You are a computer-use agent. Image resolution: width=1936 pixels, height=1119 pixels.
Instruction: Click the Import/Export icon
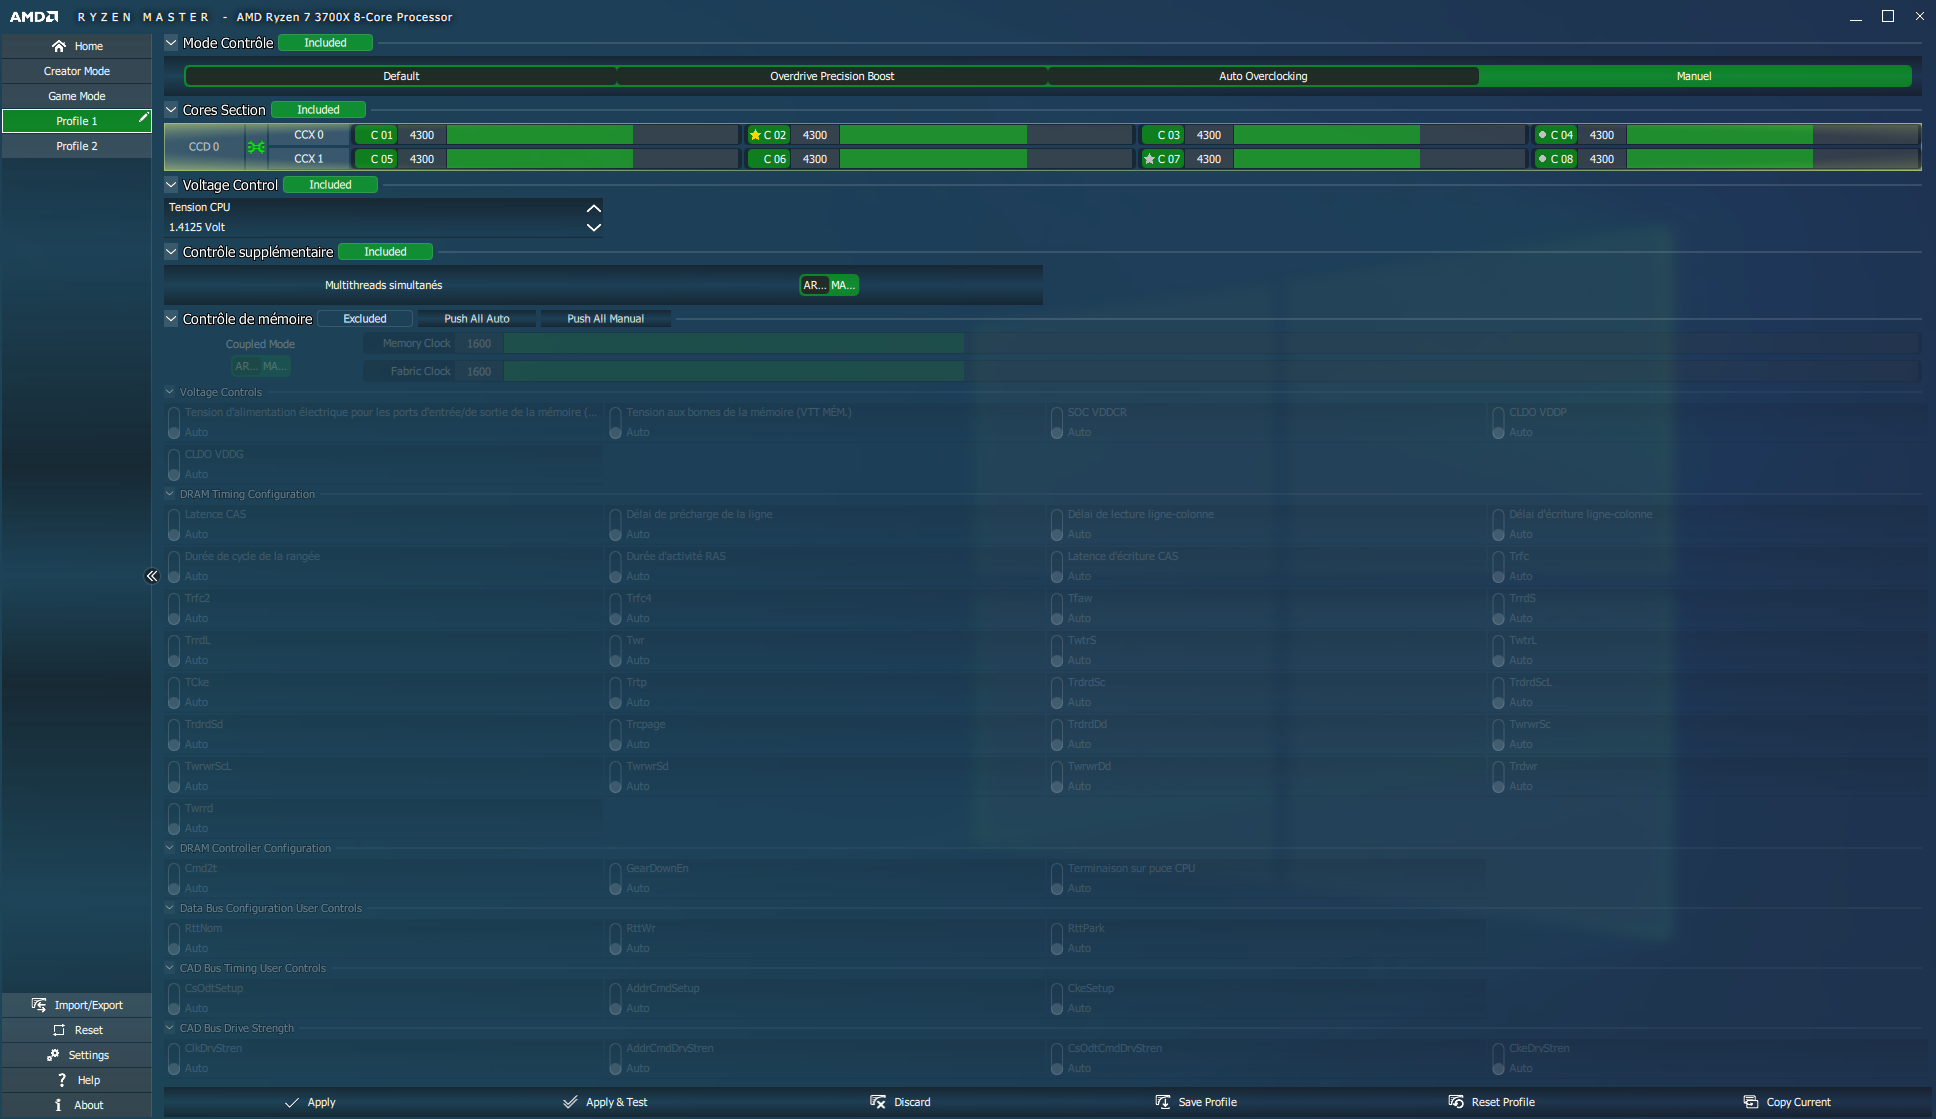(x=39, y=1005)
